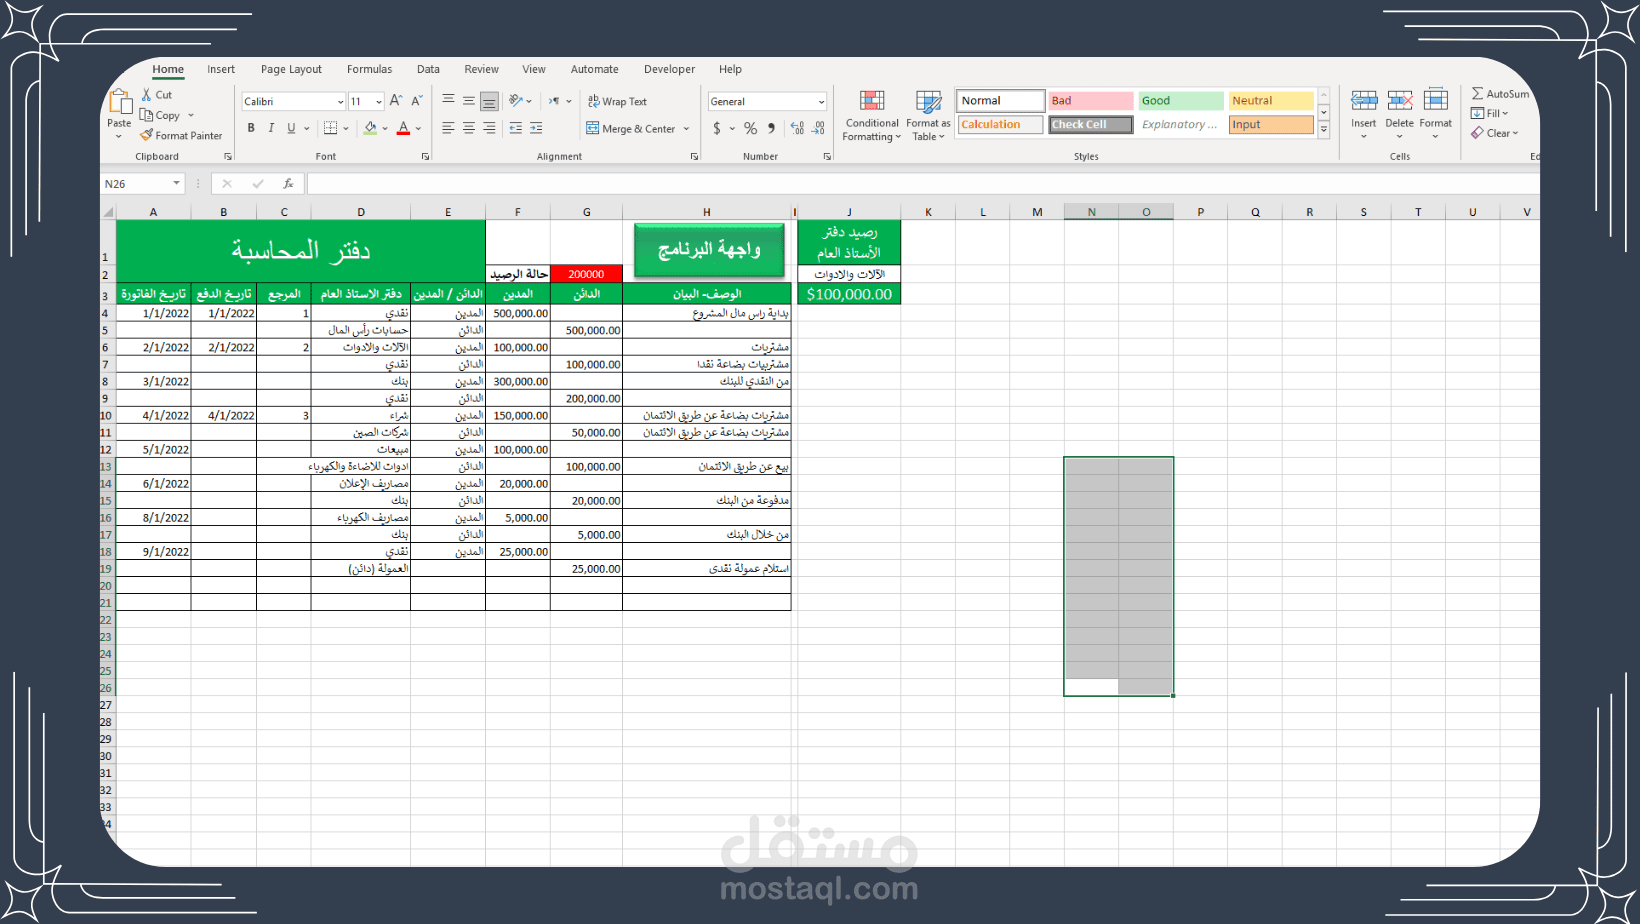The width and height of the screenshot is (1640, 924).
Task: Click the AutoSum sigma icon
Action: (1477, 93)
